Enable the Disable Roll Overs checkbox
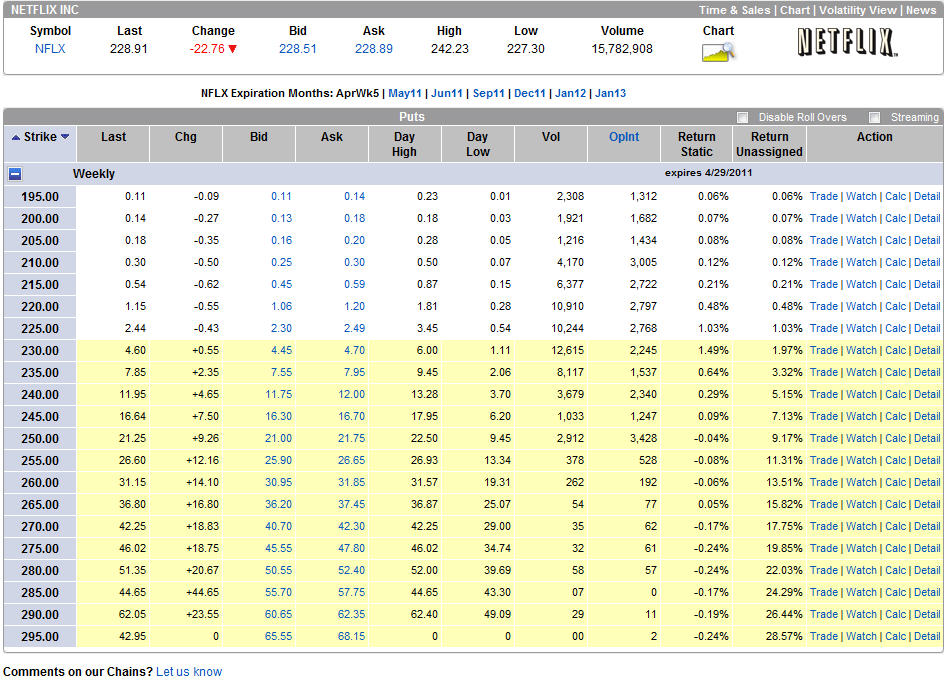The height and width of the screenshot is (689, 952). 743,117
